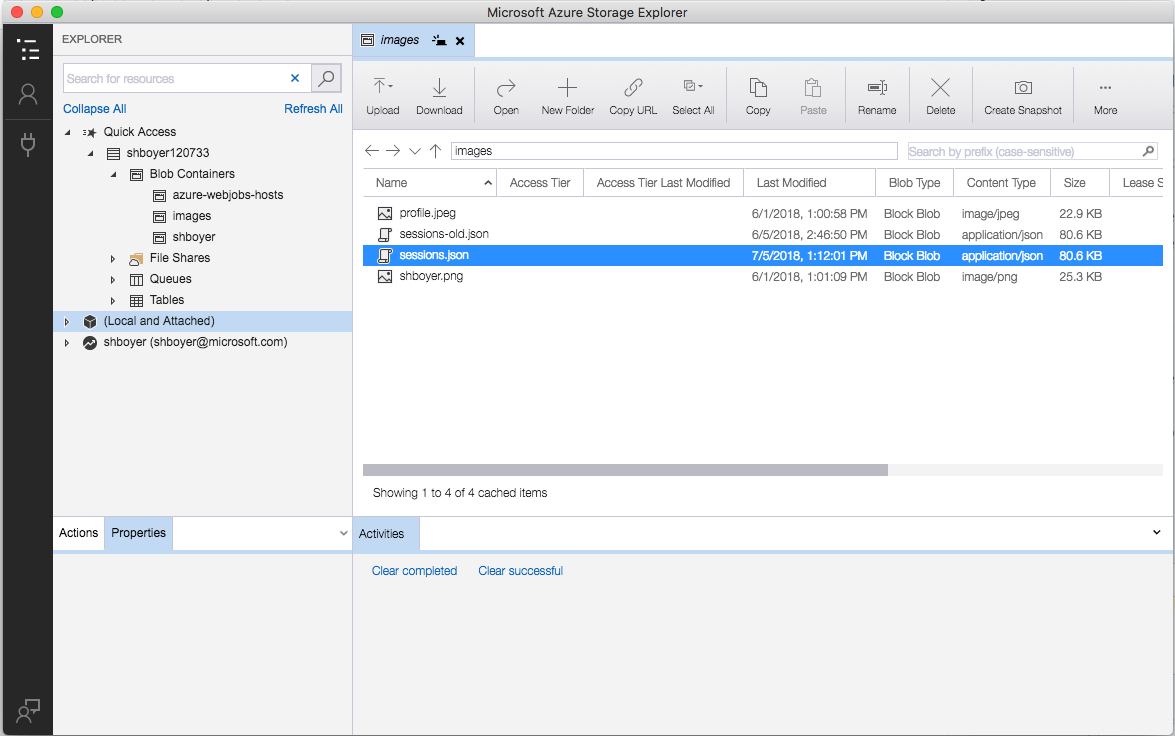Sort by Blob Type column header
This screenshot has width=1175, height=736.
914,183
